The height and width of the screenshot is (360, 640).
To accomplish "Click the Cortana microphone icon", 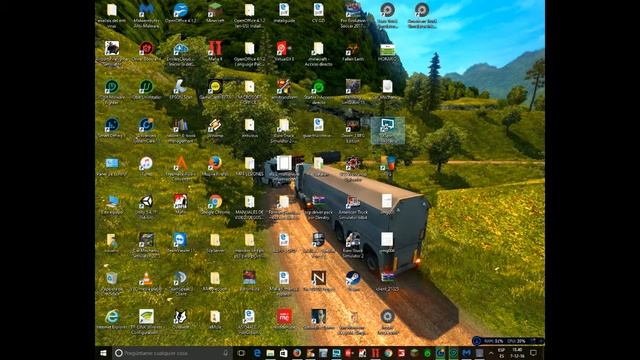I will pyautogui.click(x=225, y=353).
